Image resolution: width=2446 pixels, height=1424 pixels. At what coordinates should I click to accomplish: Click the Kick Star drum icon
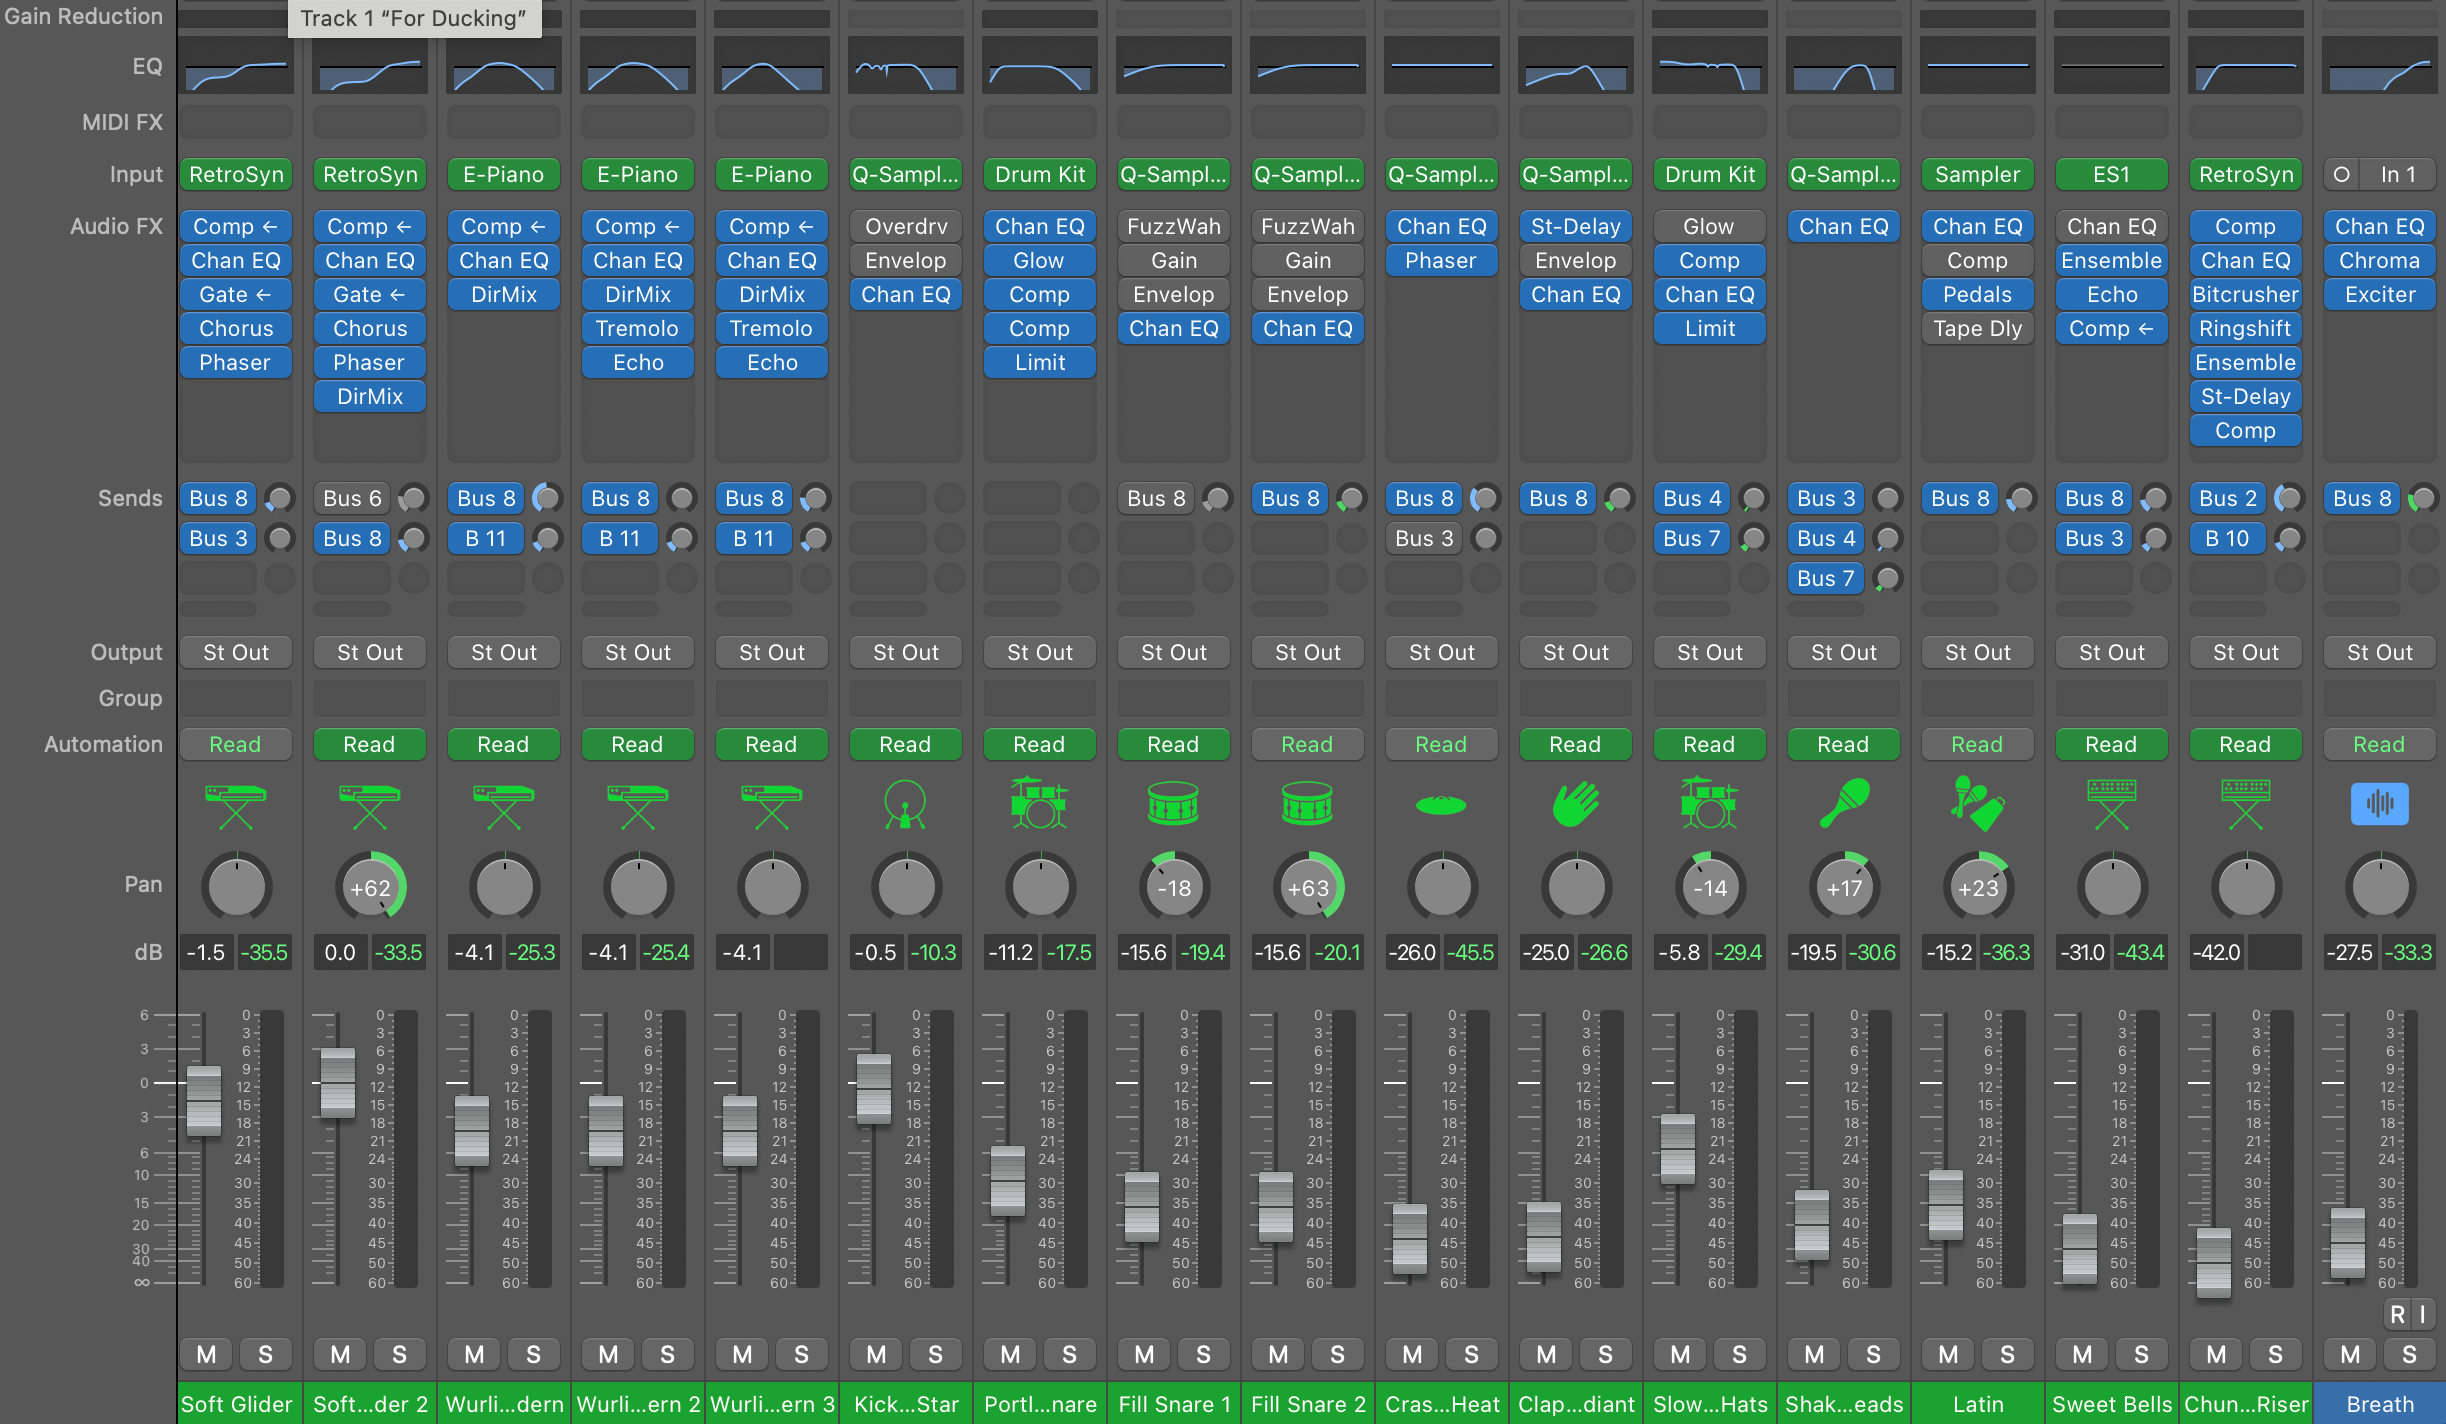pyautogui.click(x=905, y=804)
